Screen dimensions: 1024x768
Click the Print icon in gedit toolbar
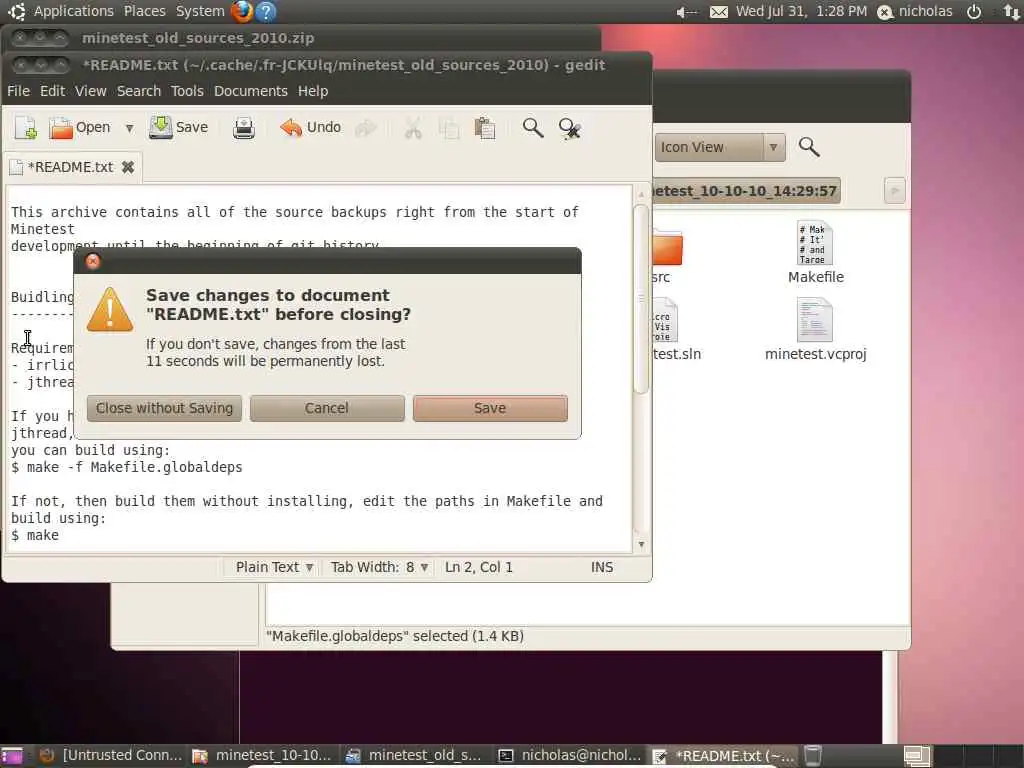(x=244, y=128)
